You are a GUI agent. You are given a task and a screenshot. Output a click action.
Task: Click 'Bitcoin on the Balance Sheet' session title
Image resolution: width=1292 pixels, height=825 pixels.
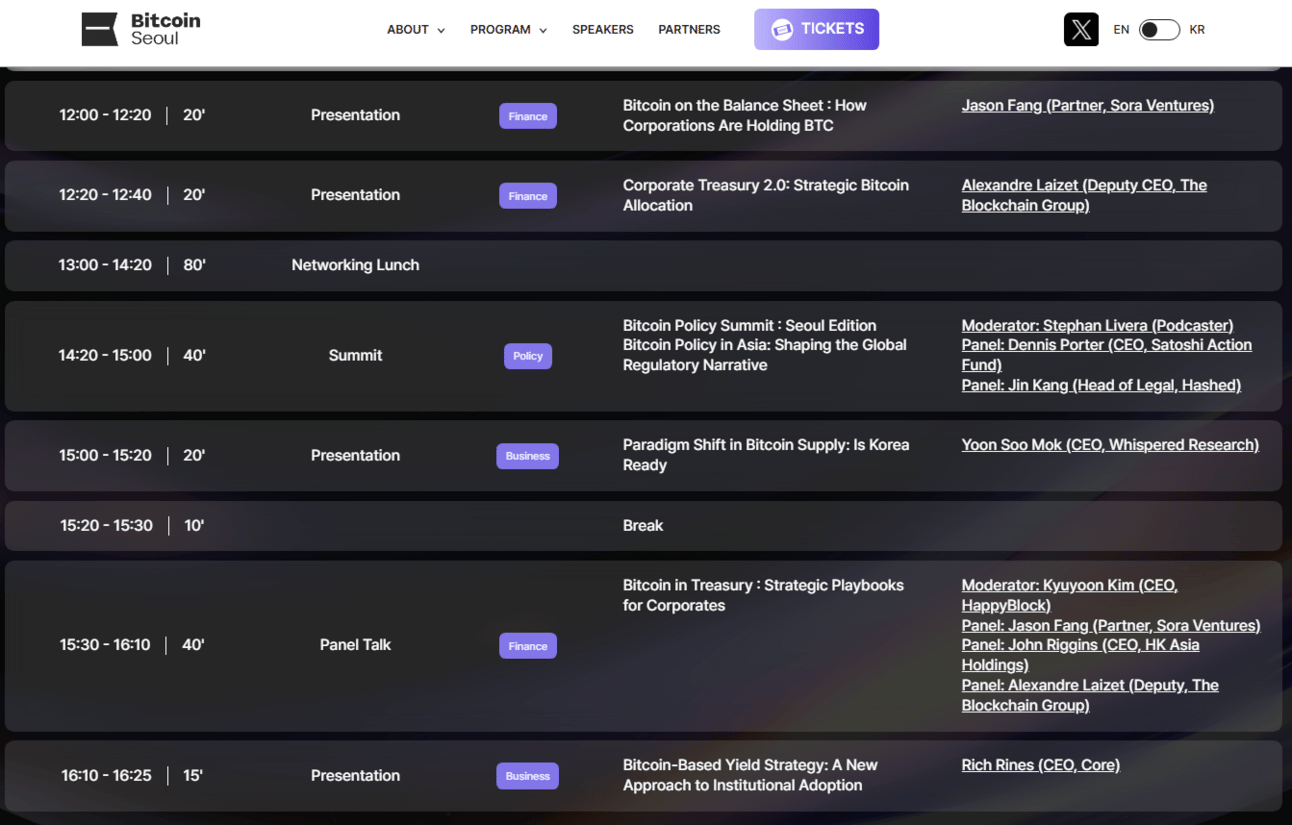745,115
